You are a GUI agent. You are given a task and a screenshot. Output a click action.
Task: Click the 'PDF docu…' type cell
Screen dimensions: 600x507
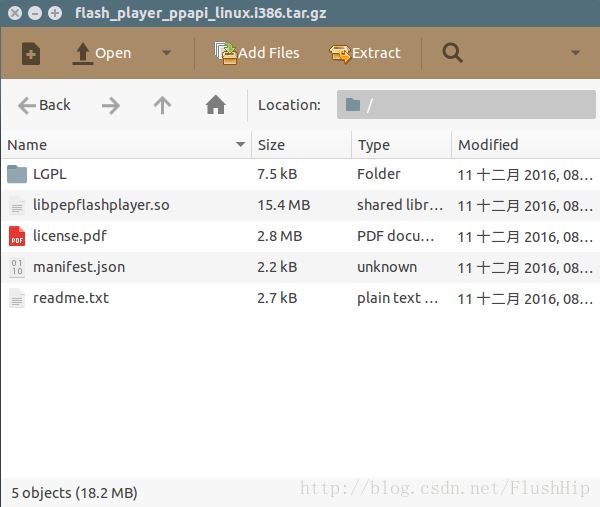[396, 236]
